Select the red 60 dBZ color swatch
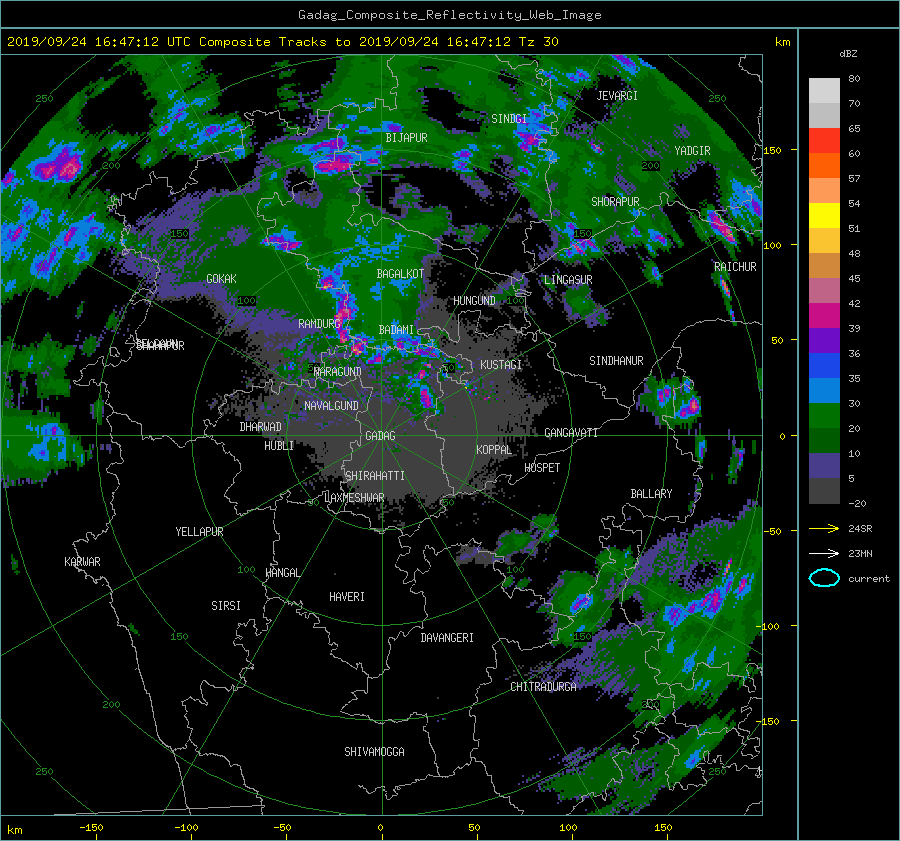 pyautogui.click(x=824, y=141)
